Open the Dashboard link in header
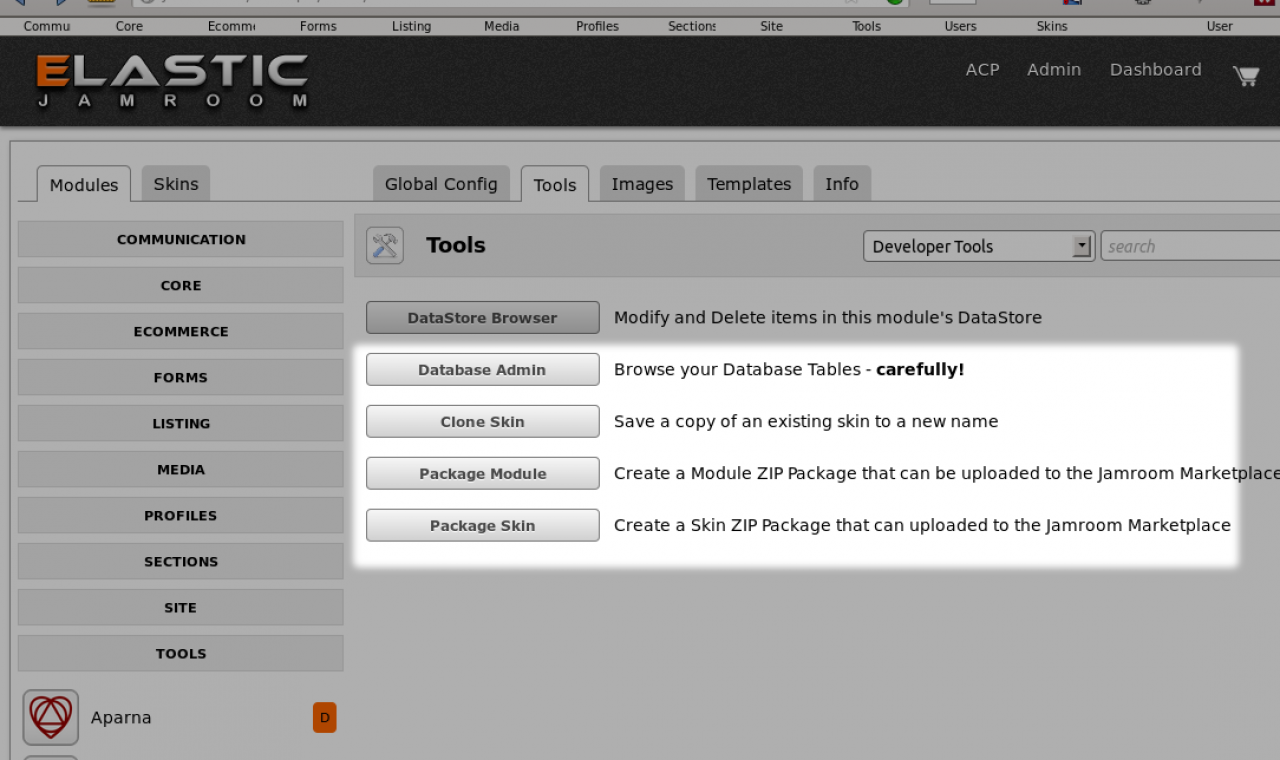 pyautogui.click(x=1156, y=70)
